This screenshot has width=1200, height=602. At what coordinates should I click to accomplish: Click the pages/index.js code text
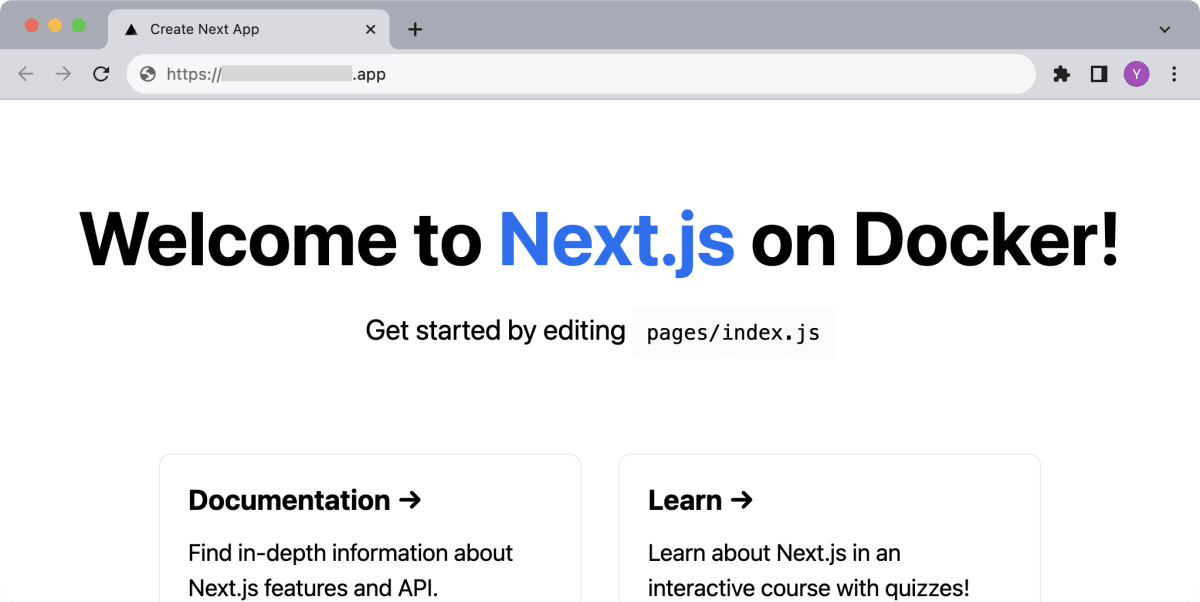[x=733, y=333]
